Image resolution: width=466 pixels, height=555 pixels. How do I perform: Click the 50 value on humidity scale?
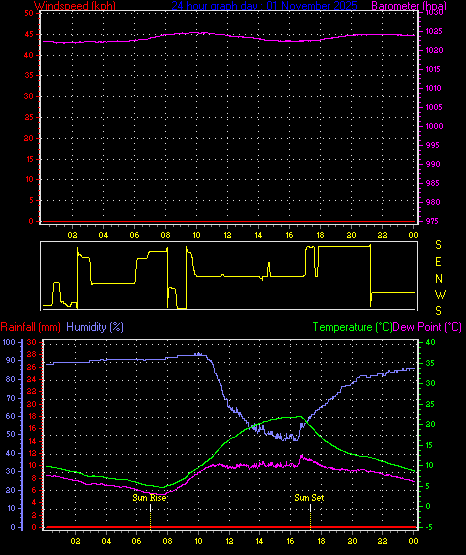(x=11, y=435)
